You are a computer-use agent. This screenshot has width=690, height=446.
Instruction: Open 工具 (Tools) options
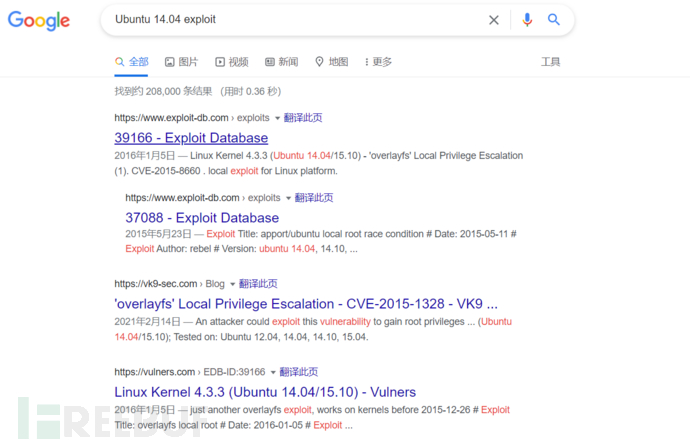(x=551, y=62)
